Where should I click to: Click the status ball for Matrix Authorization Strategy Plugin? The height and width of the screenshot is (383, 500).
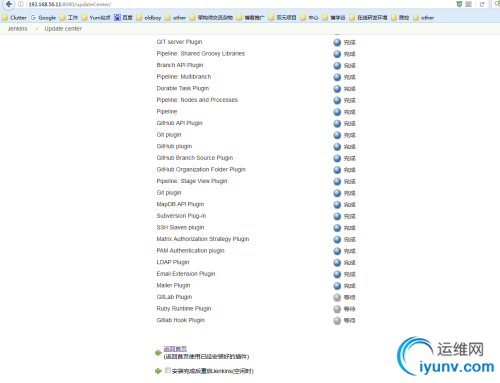(337, 239)
